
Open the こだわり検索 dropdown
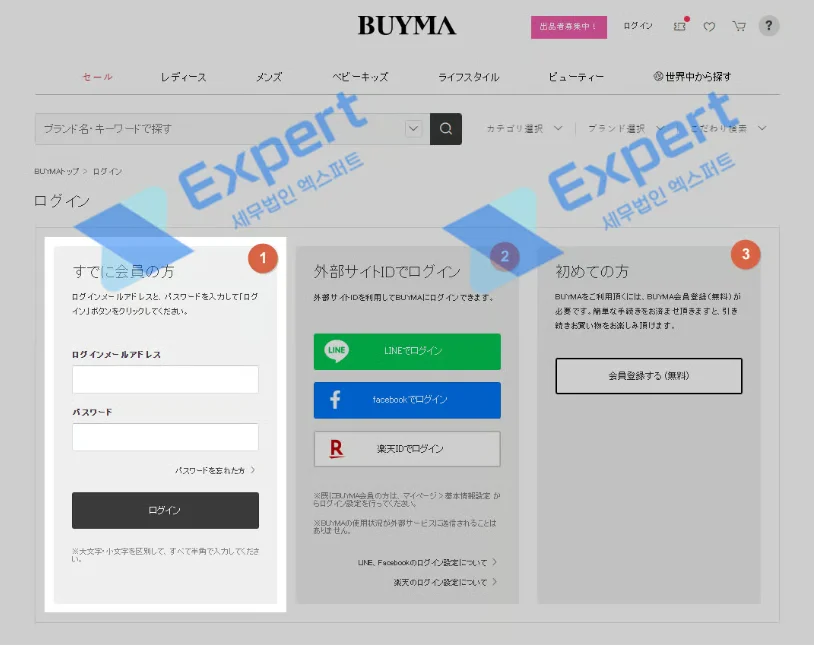[x=728, y=128]
